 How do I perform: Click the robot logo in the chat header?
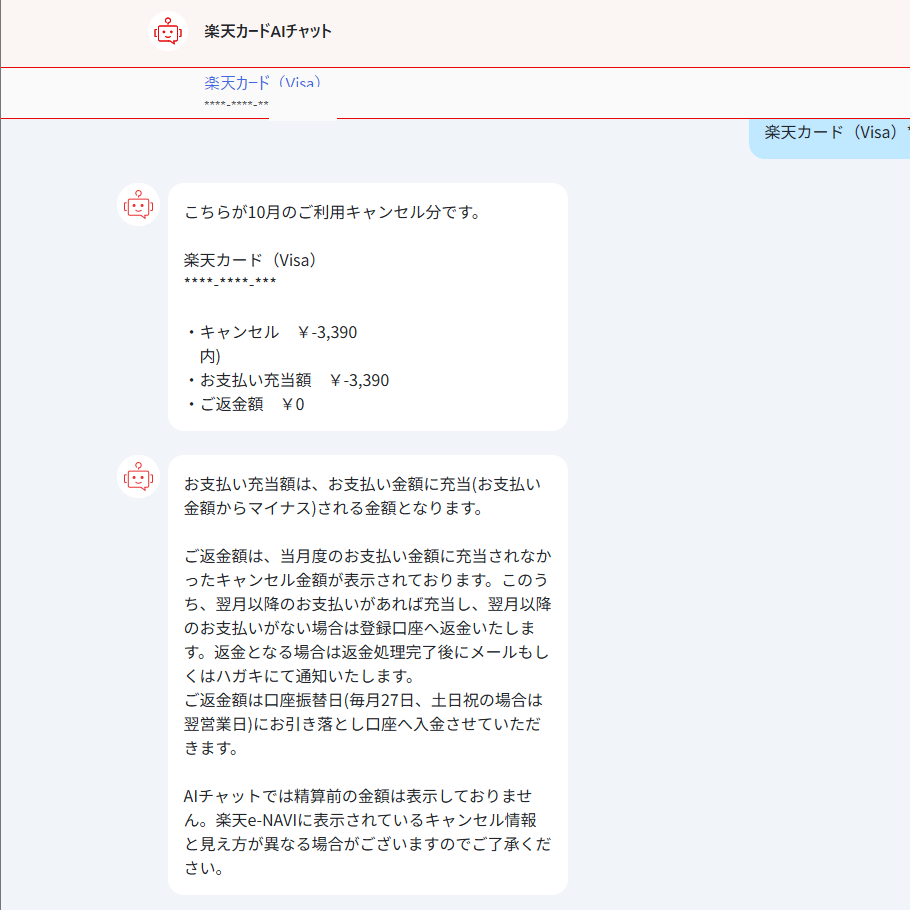(168, 31)
